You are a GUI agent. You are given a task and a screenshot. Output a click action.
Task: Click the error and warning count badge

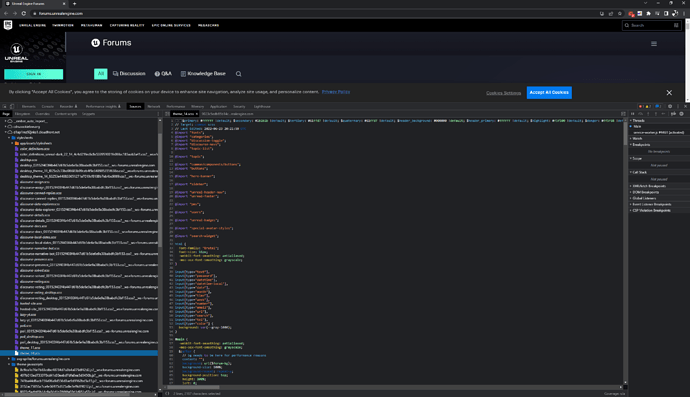(644, 107)
